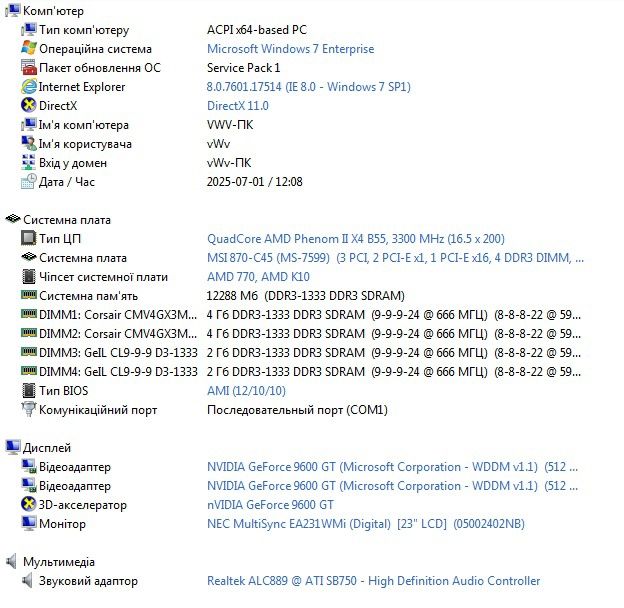Select the vWv user name value

click(218, 144)
